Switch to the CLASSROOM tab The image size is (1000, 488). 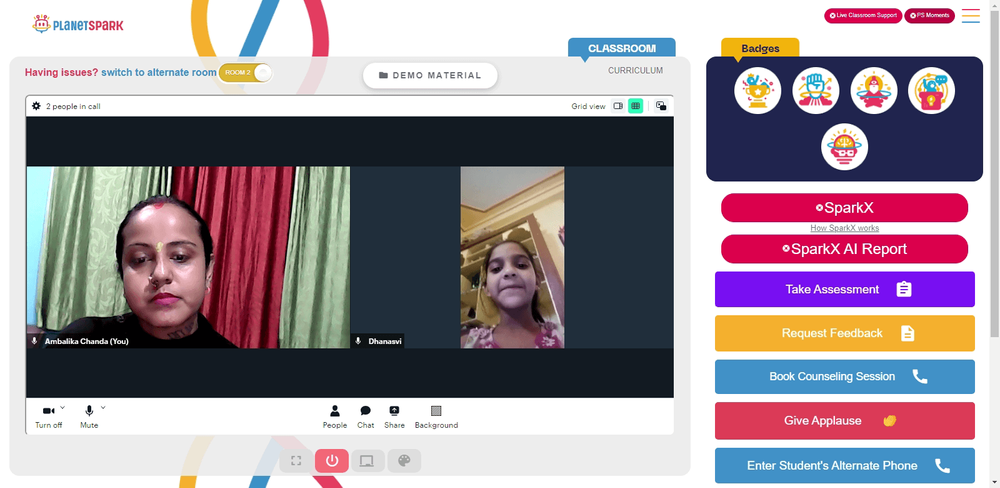[x=622, y=48]
